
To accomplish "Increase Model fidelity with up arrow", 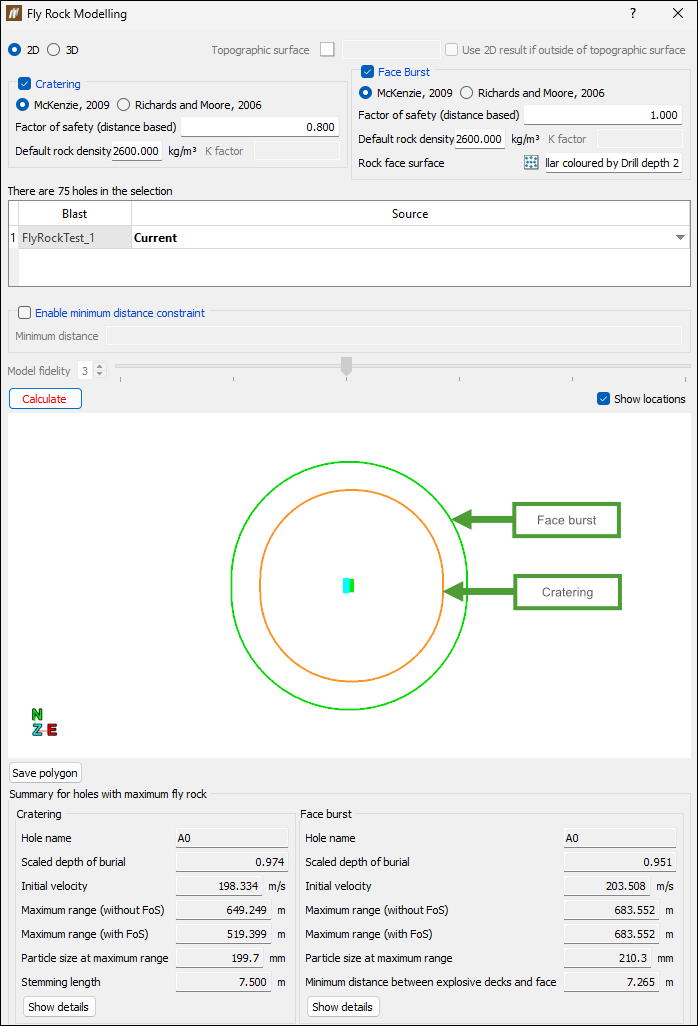I will click(99, 367).
